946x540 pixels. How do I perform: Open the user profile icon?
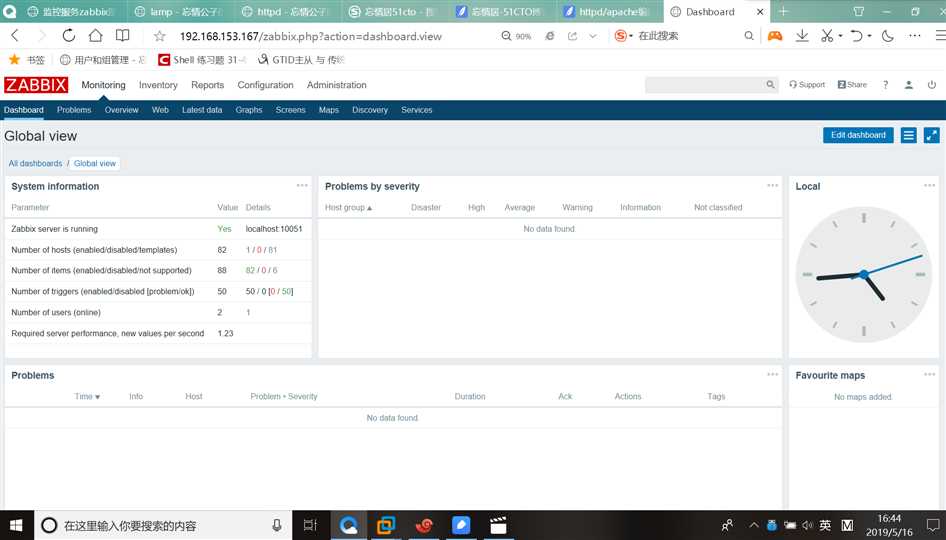tap(909, 85)
